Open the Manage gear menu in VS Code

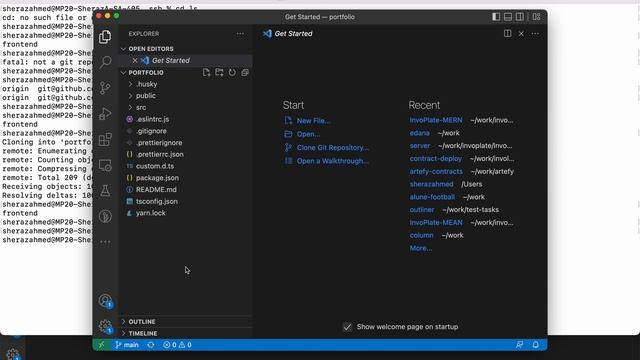pos(105,326)
